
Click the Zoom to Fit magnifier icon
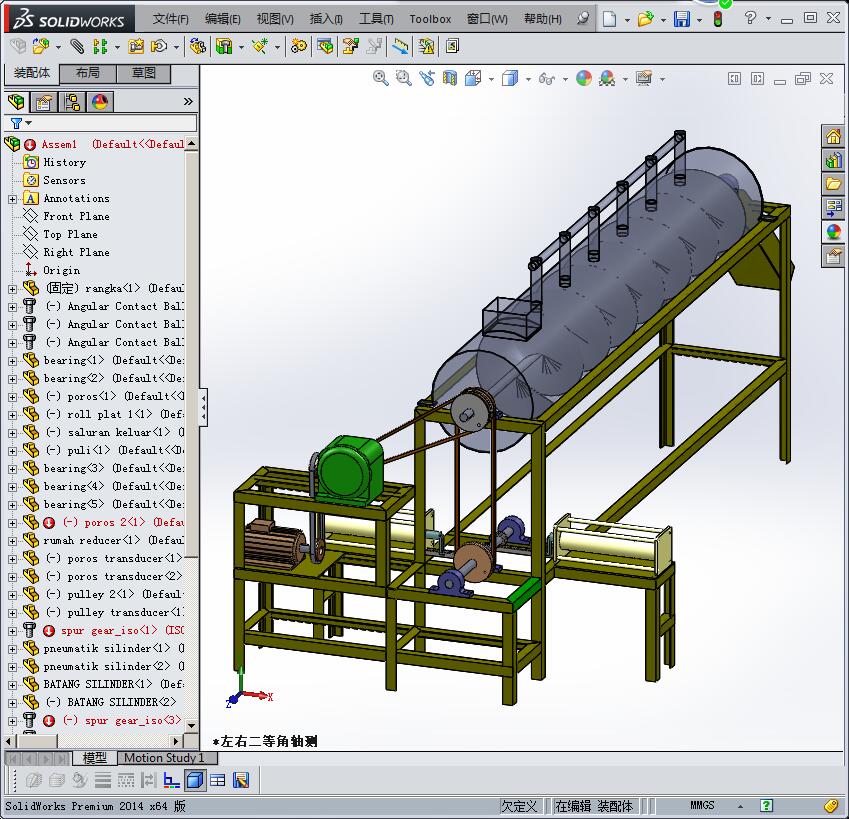point(380,78)
